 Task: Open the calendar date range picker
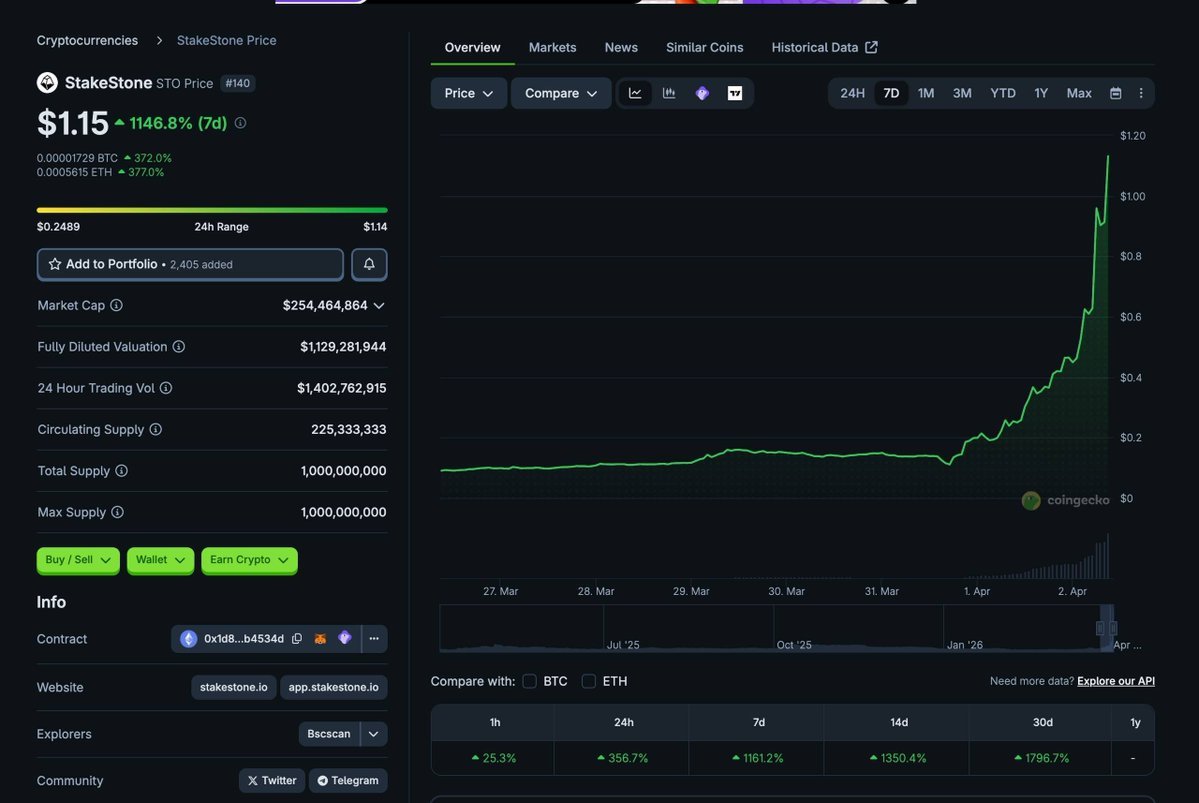1115,93
